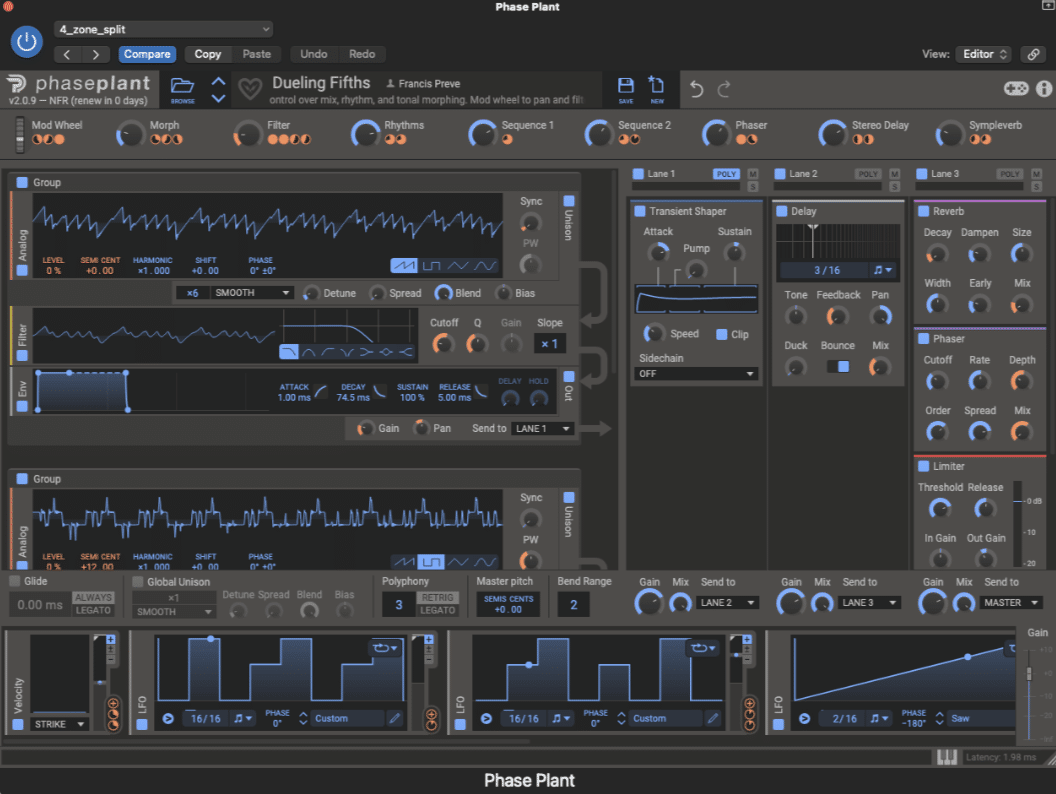Click the Phase Plant undo arrow
Viewport: 1056px width, 794px height.
point(696,89)
